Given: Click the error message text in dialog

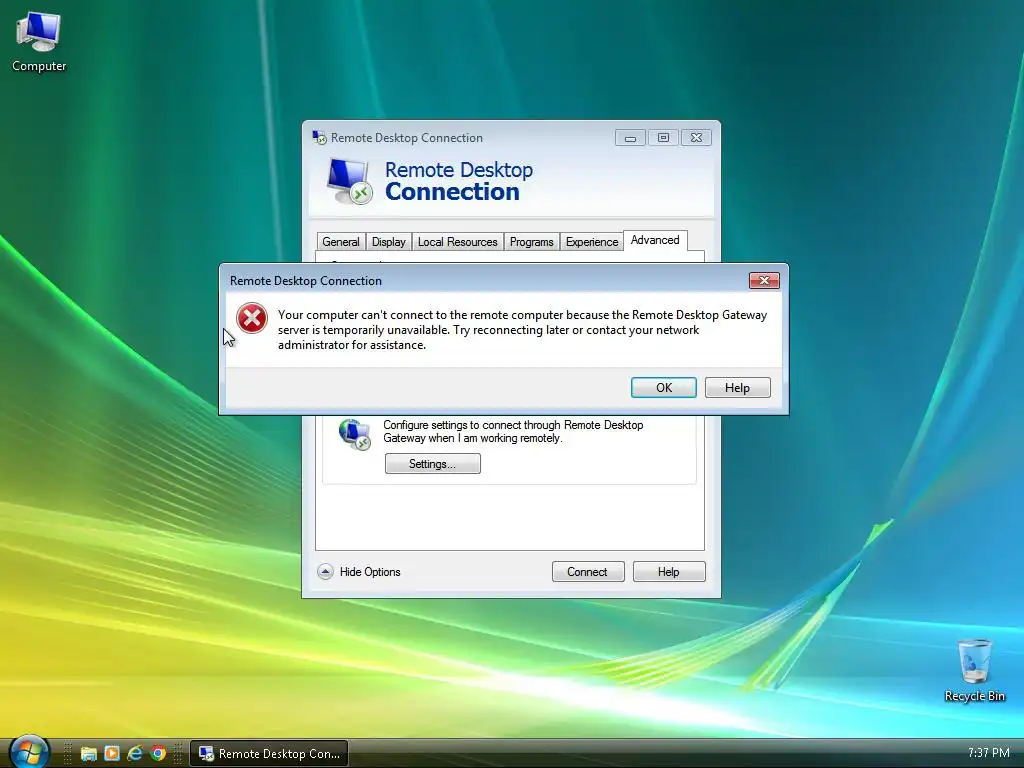Looking at the screenshot, I should [x=522, y=330].
